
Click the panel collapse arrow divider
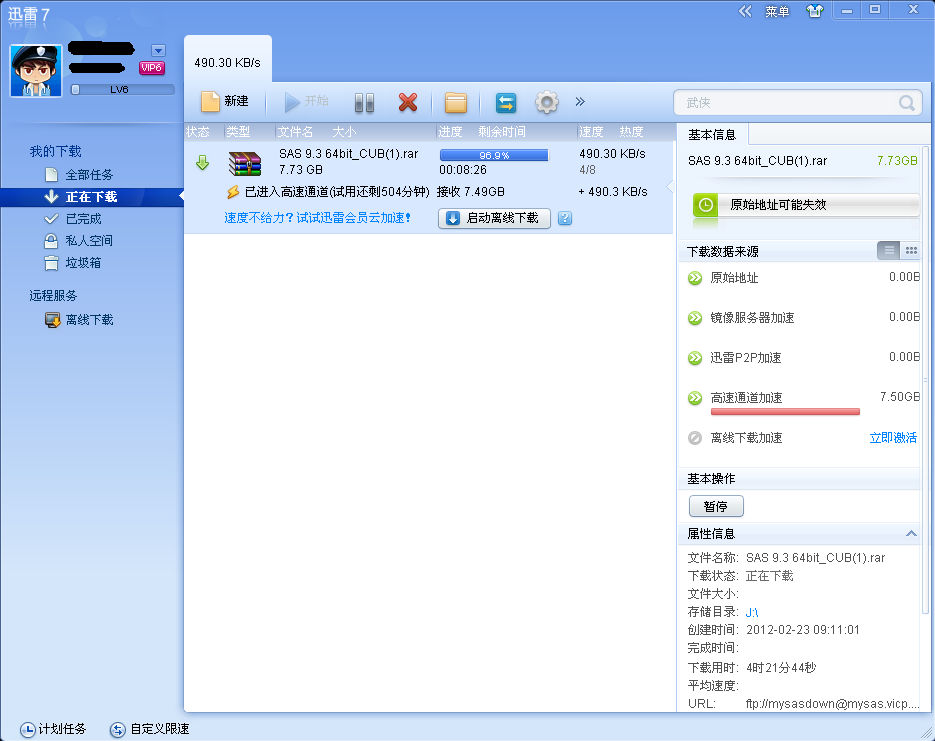(670, 187)
